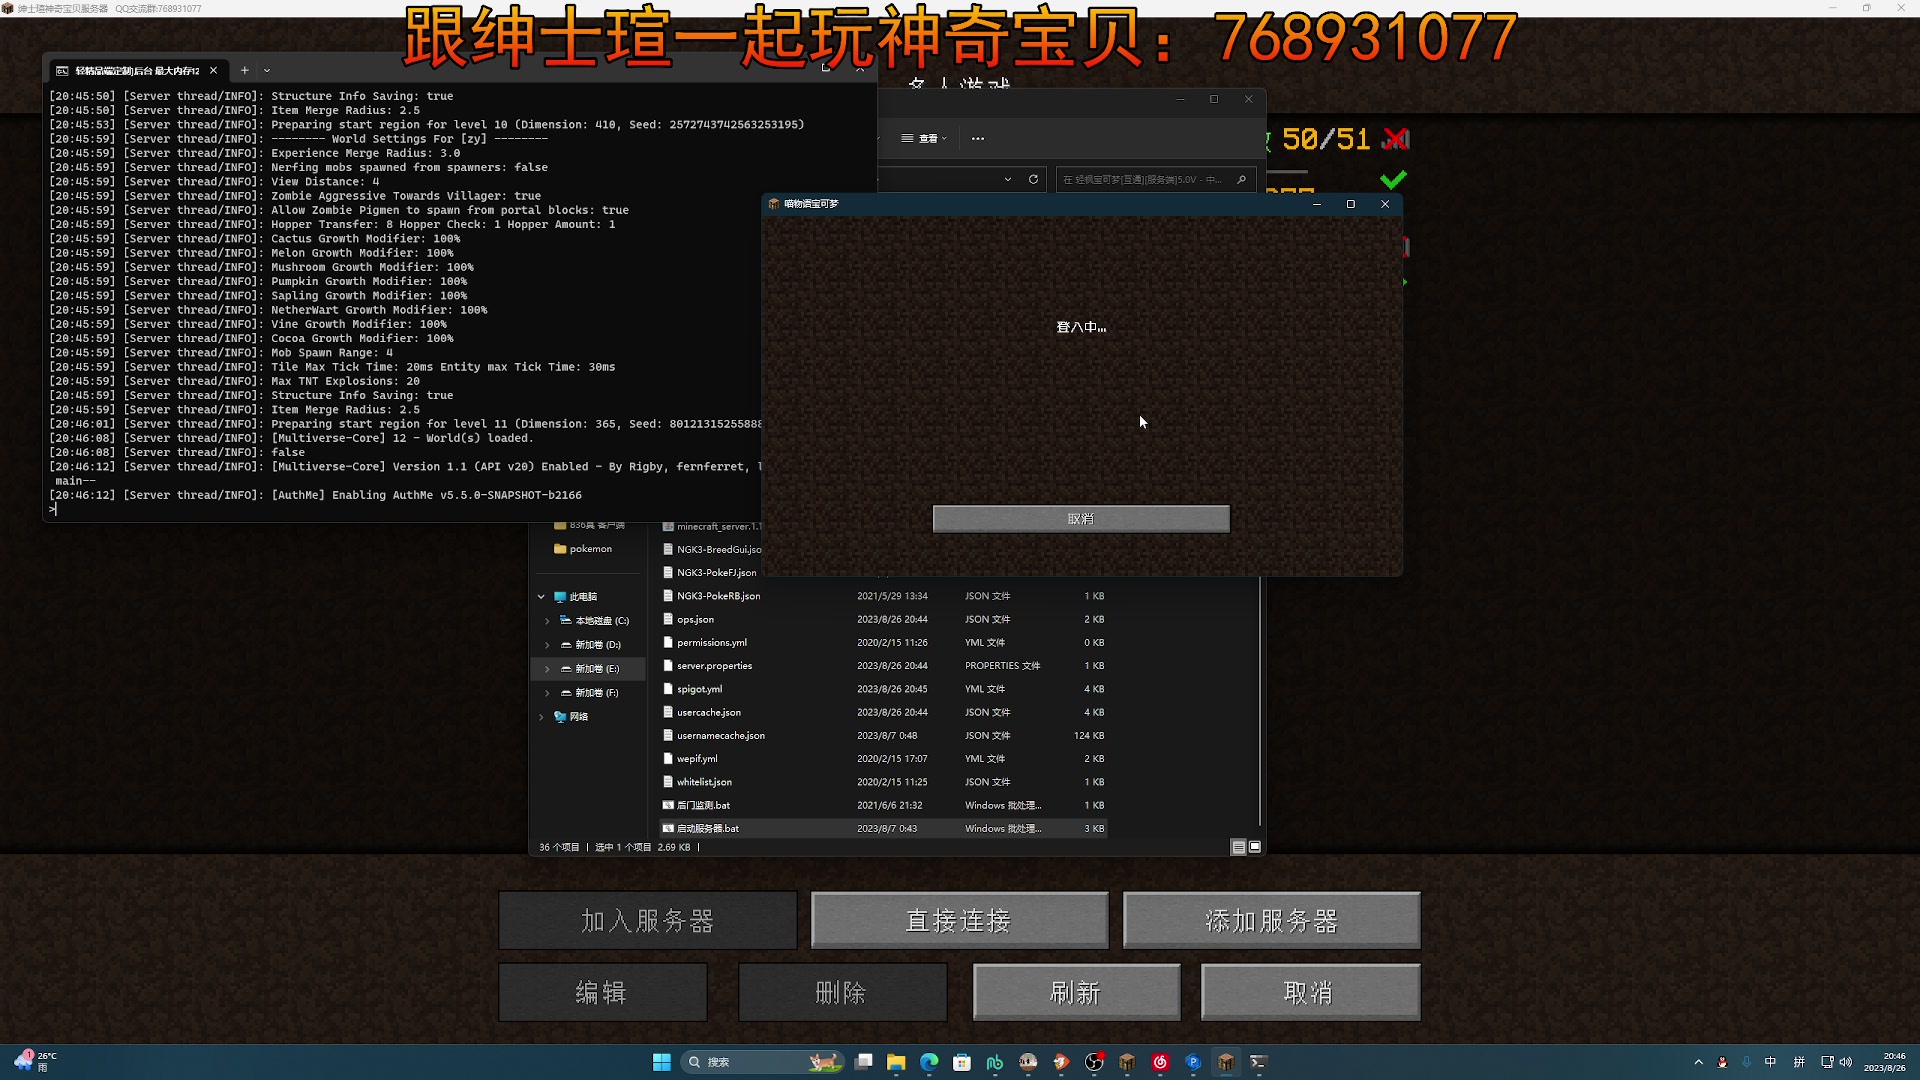
Task: Click the grass block Minecraft launcher taskbar icon
Action: coord(1128,1062)
